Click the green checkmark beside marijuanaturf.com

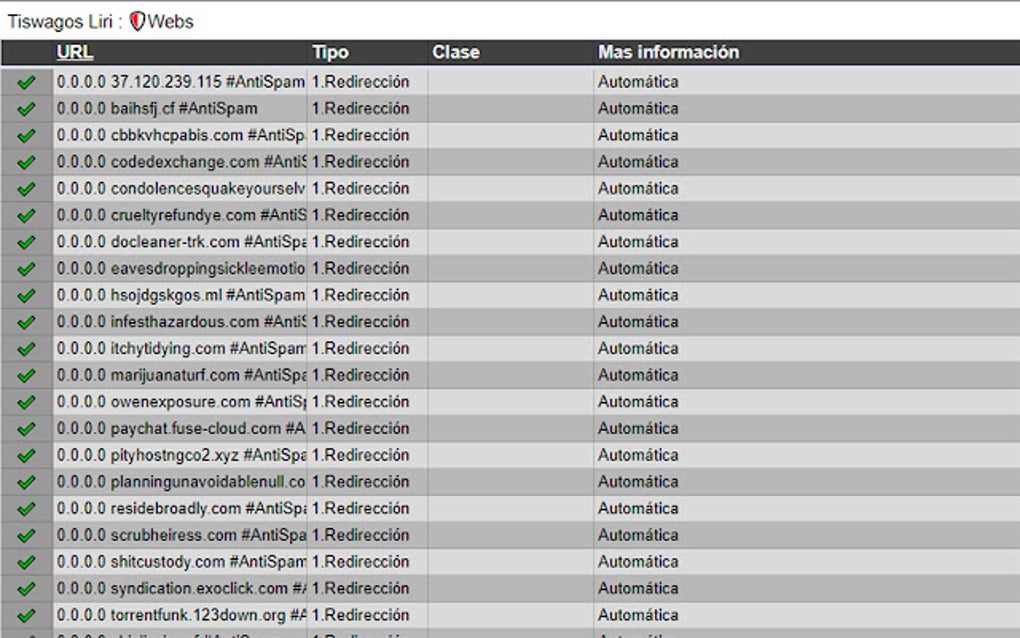click(x=27, y=375)
